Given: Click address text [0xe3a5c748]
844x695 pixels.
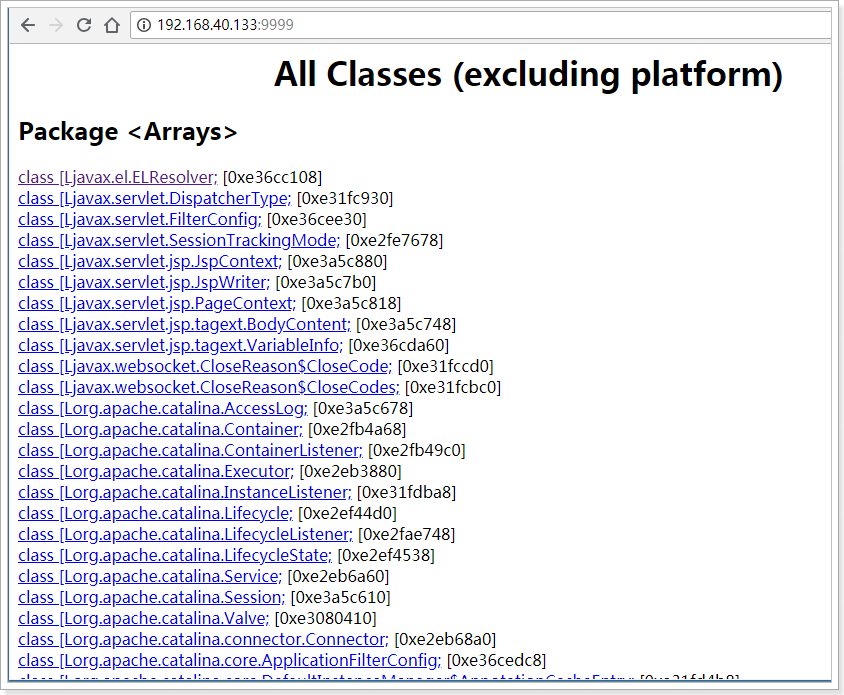Looking at the screenshot, I should pos(406,324).
